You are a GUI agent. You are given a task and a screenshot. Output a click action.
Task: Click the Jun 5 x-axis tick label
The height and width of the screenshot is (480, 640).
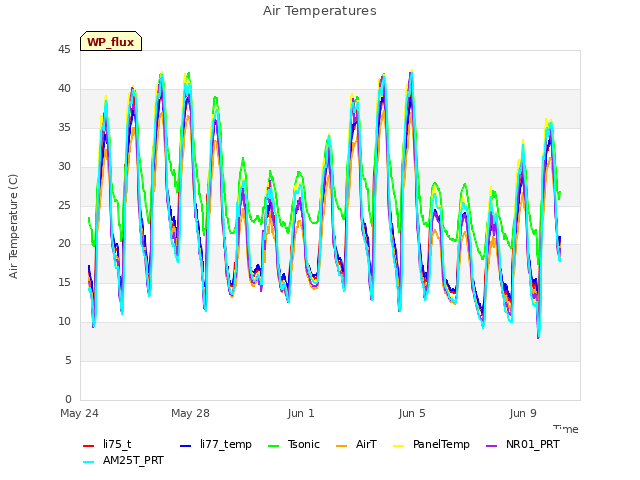point(412,413)
